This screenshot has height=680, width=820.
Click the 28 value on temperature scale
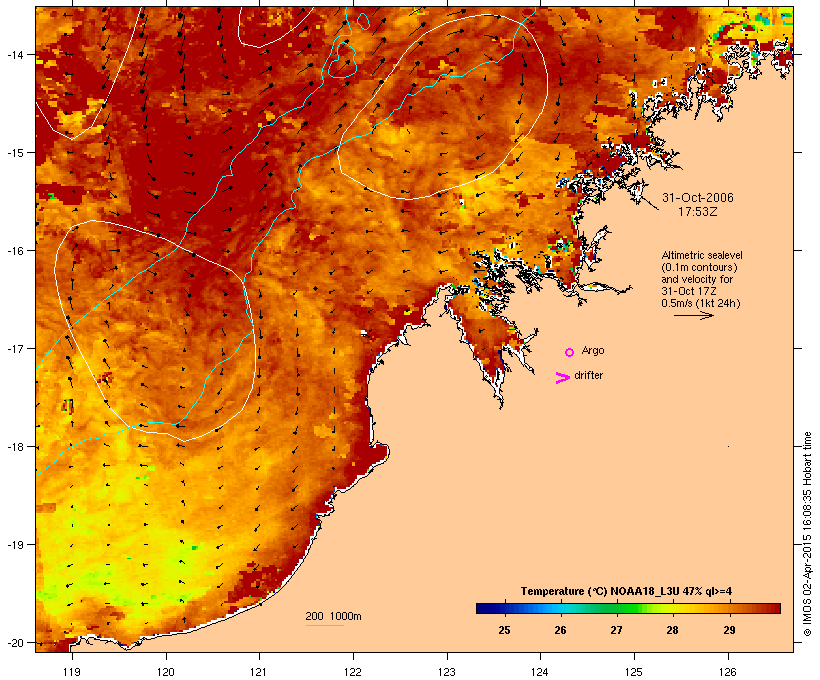[x=673, y=630]
